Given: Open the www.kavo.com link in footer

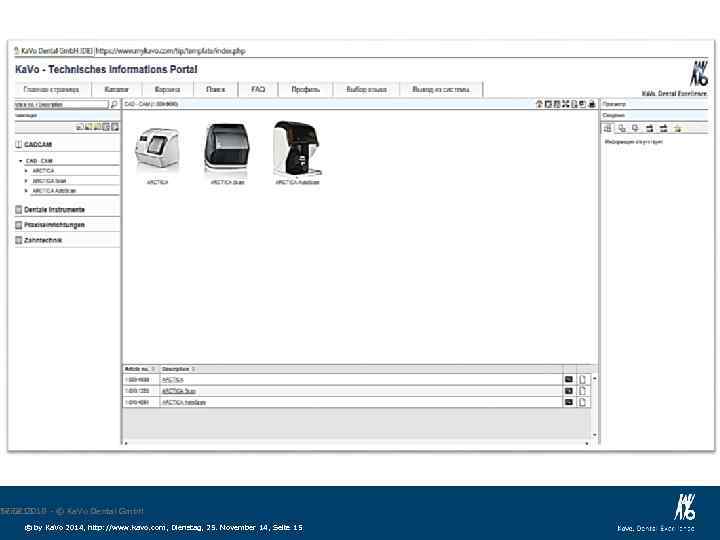Looking at the screenshot, I should 127,528.
